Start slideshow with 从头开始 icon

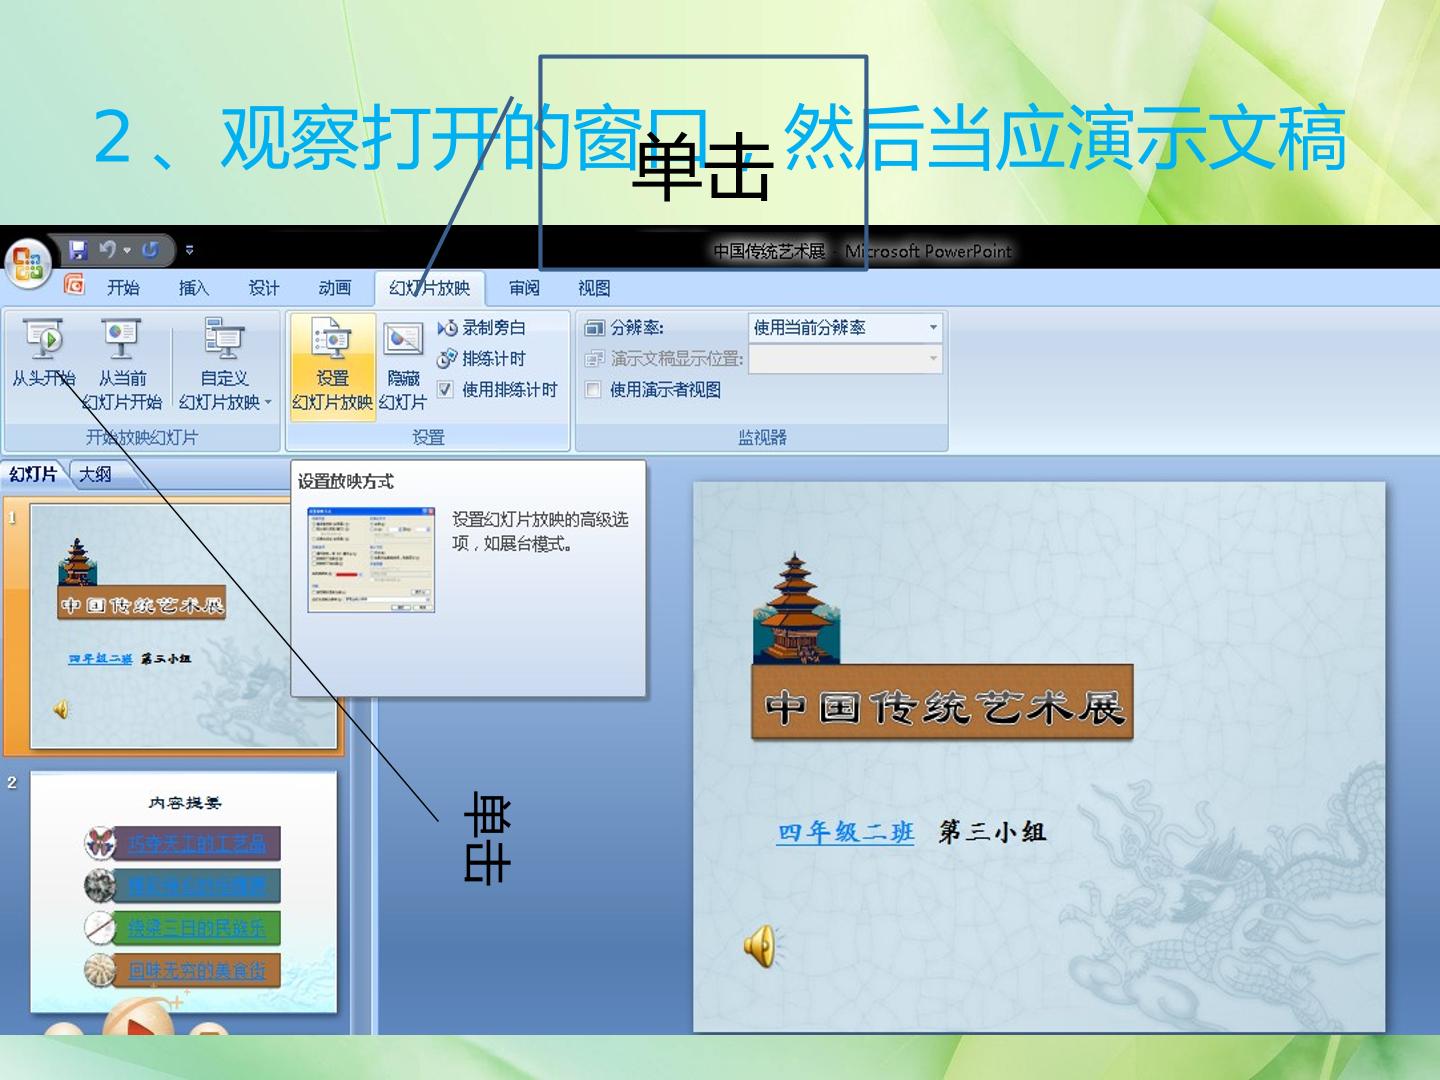tap(43, 352)
